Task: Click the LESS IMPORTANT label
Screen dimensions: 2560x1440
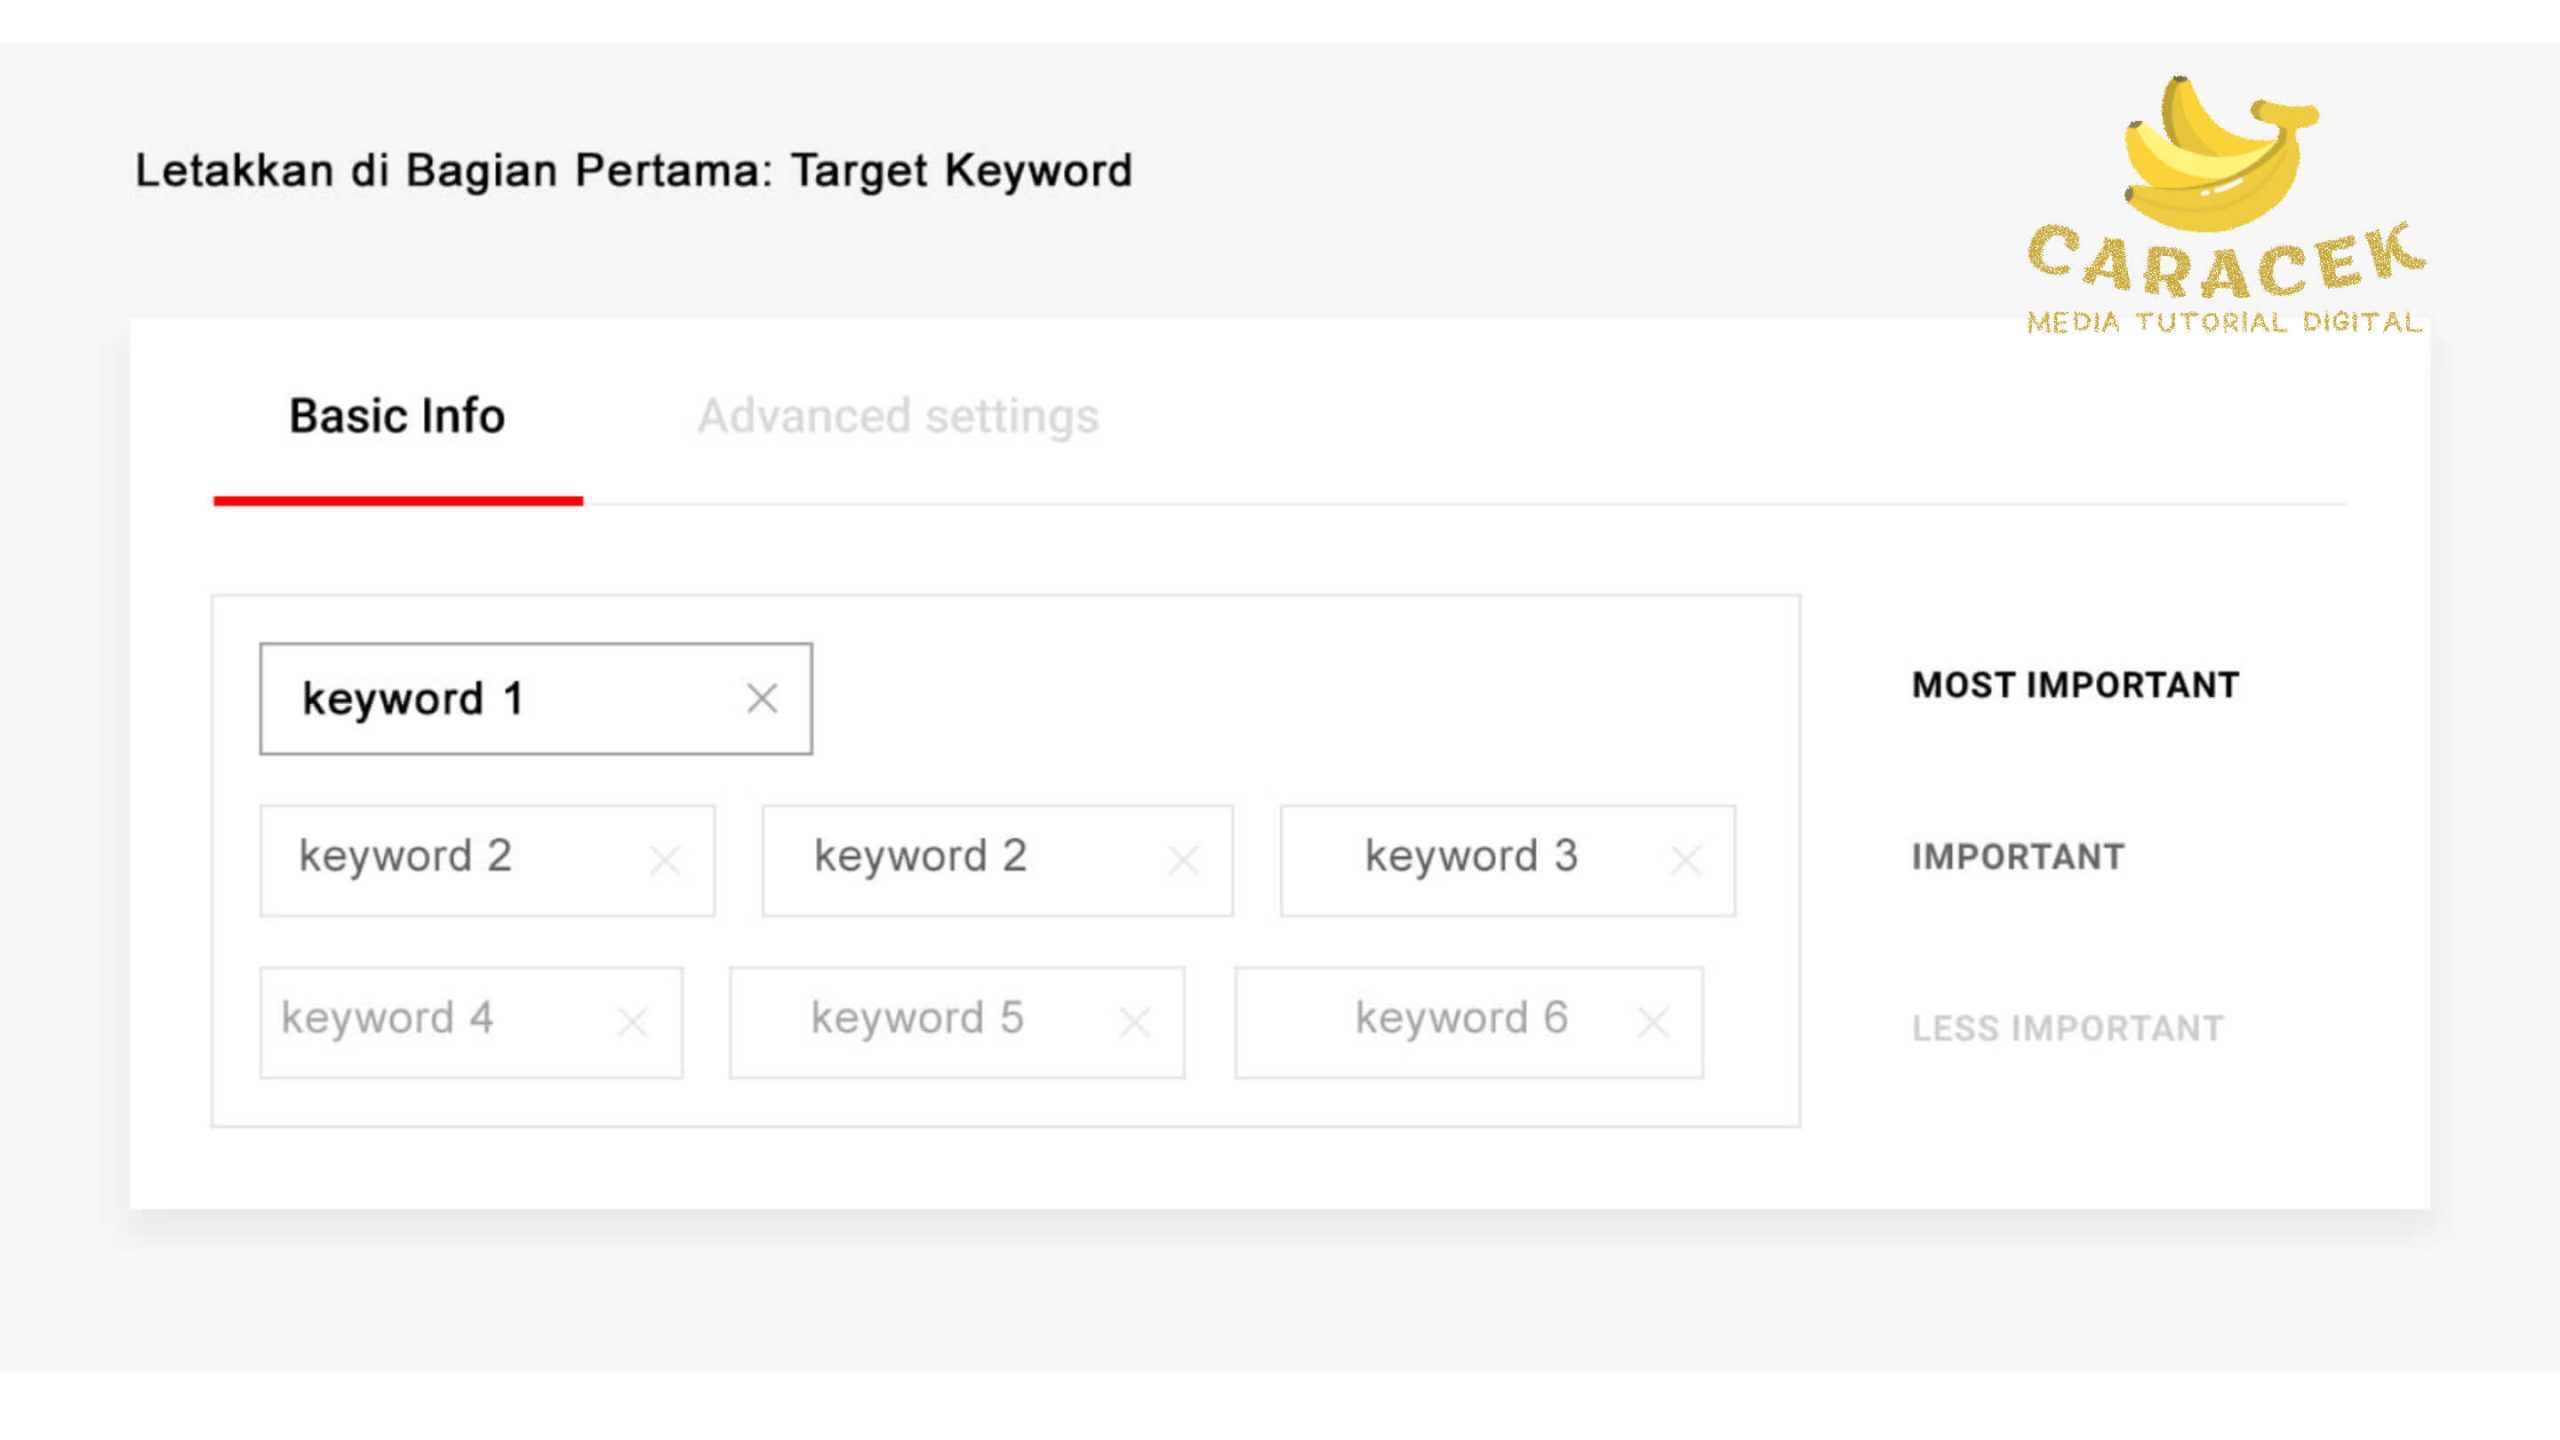Action: point(2068,1028)
